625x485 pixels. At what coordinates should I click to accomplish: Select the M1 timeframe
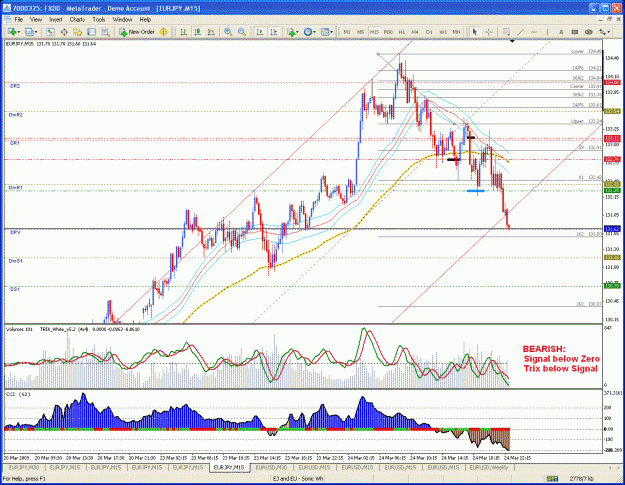click(347, 32)
